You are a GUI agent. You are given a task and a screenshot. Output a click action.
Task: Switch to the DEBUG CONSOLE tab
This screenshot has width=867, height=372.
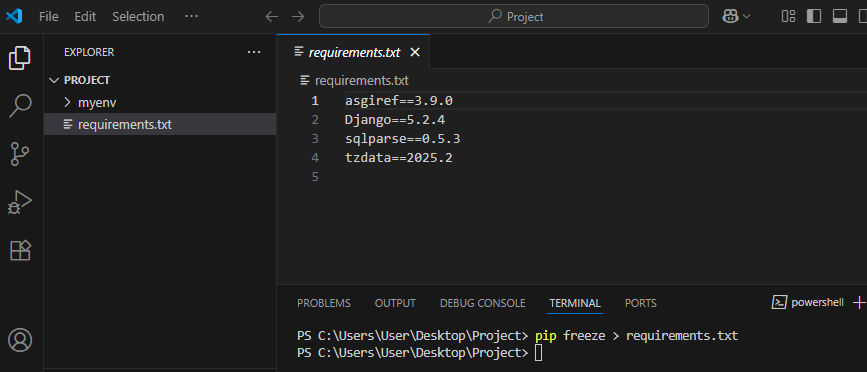[483, 303]
